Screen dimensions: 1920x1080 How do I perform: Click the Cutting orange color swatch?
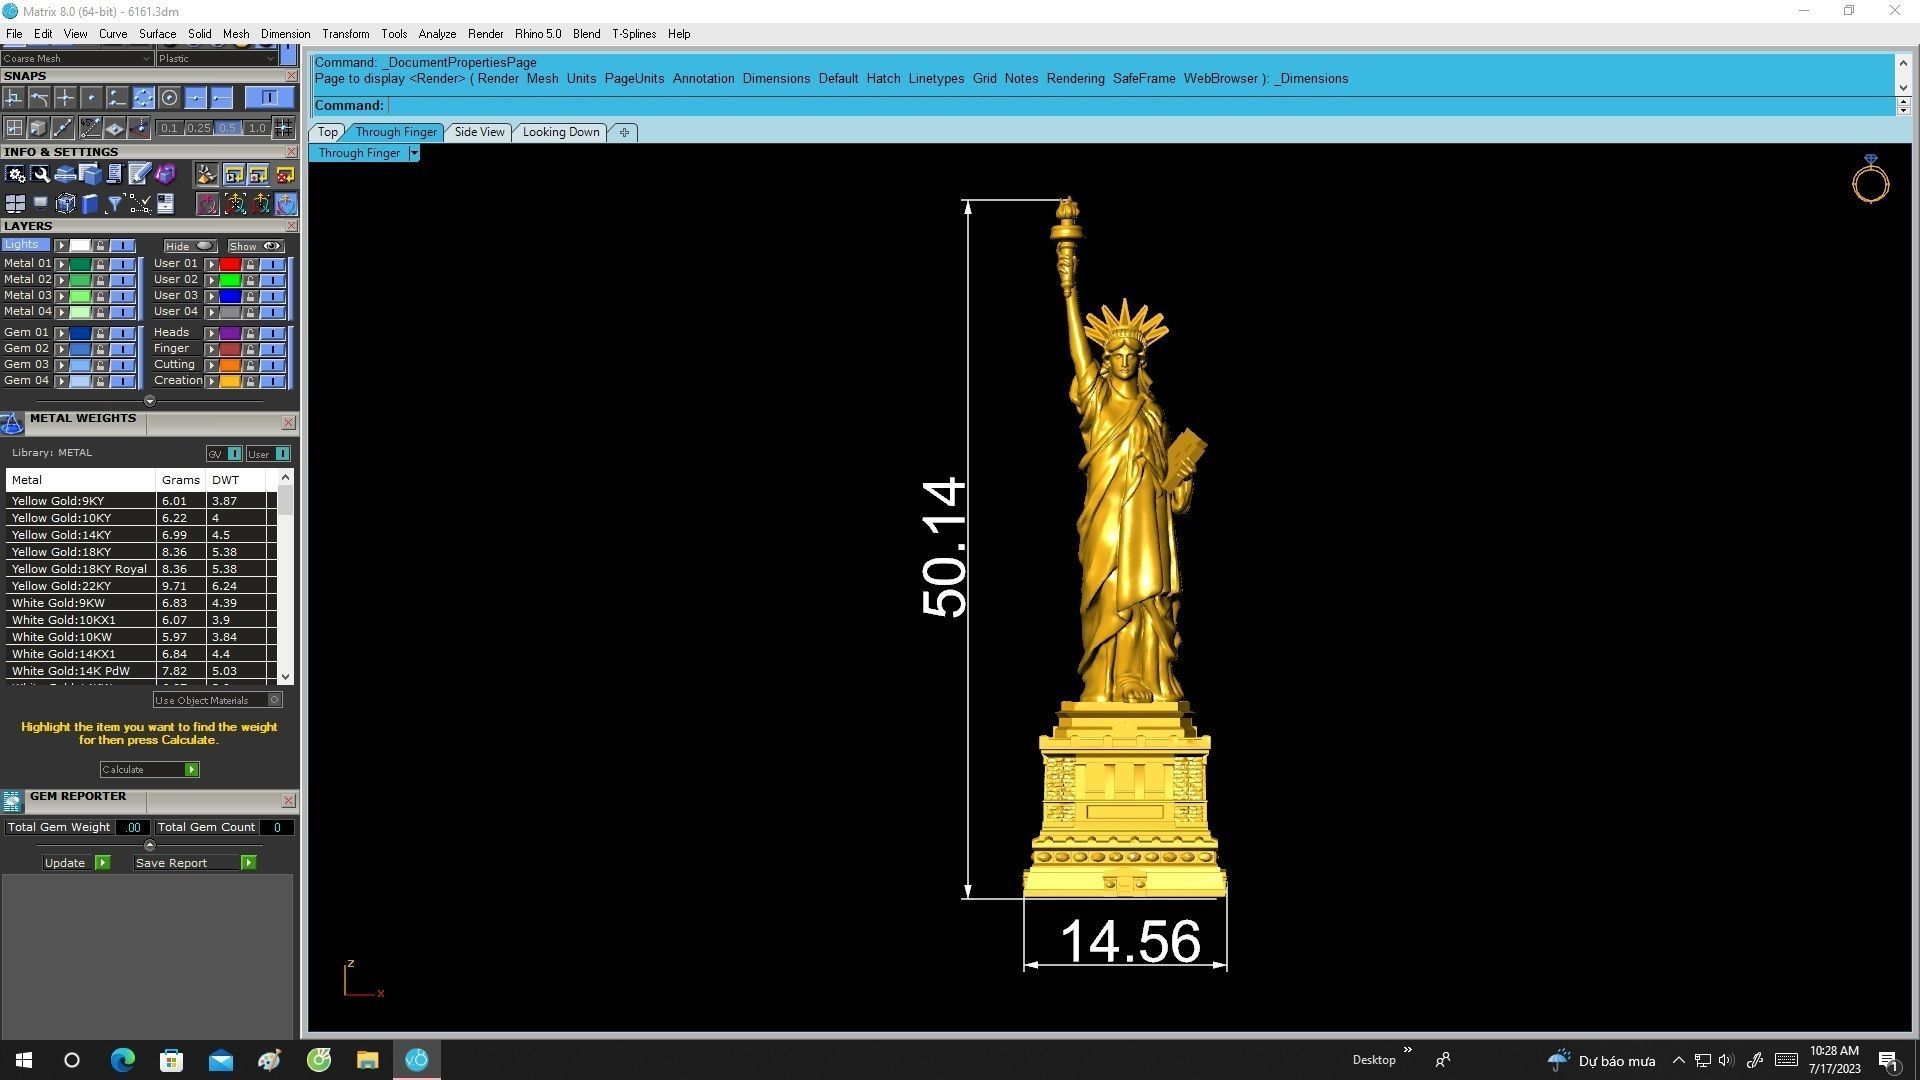coord(230,365)
